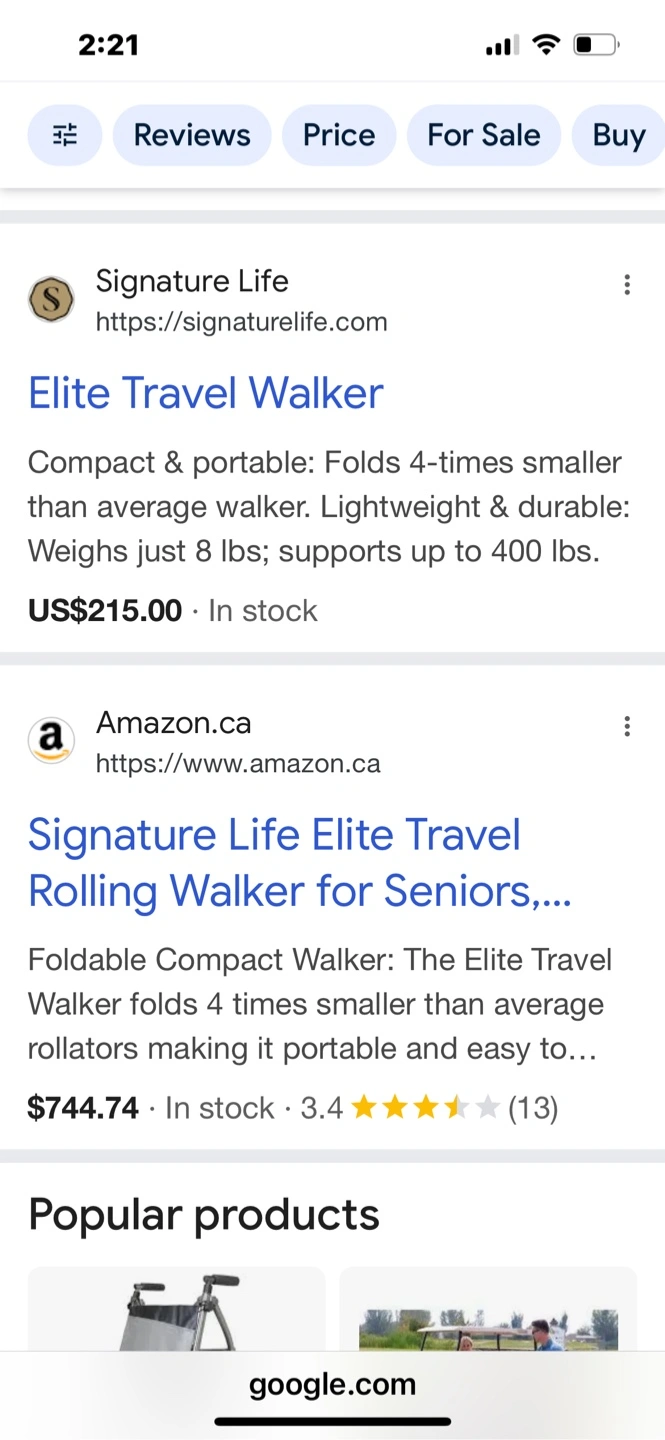665x1440 pixels.
Task: Open more options for Amazon.ca result
Action: click(x=627, y=727)
